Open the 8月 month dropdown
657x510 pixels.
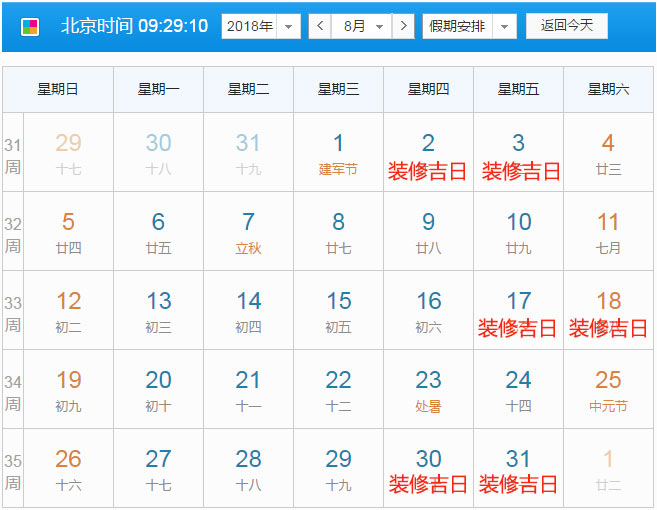tap(361, 26)
